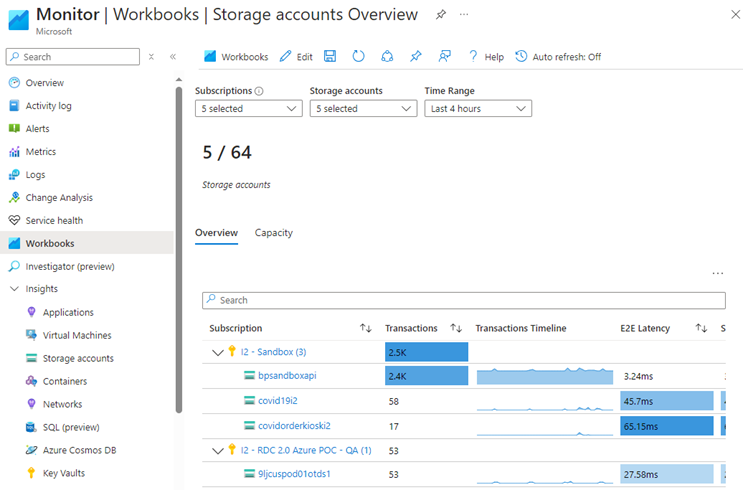Click the Subscriptions info icon
Viewport: 743px width, 490px height.
coord(259,91)
